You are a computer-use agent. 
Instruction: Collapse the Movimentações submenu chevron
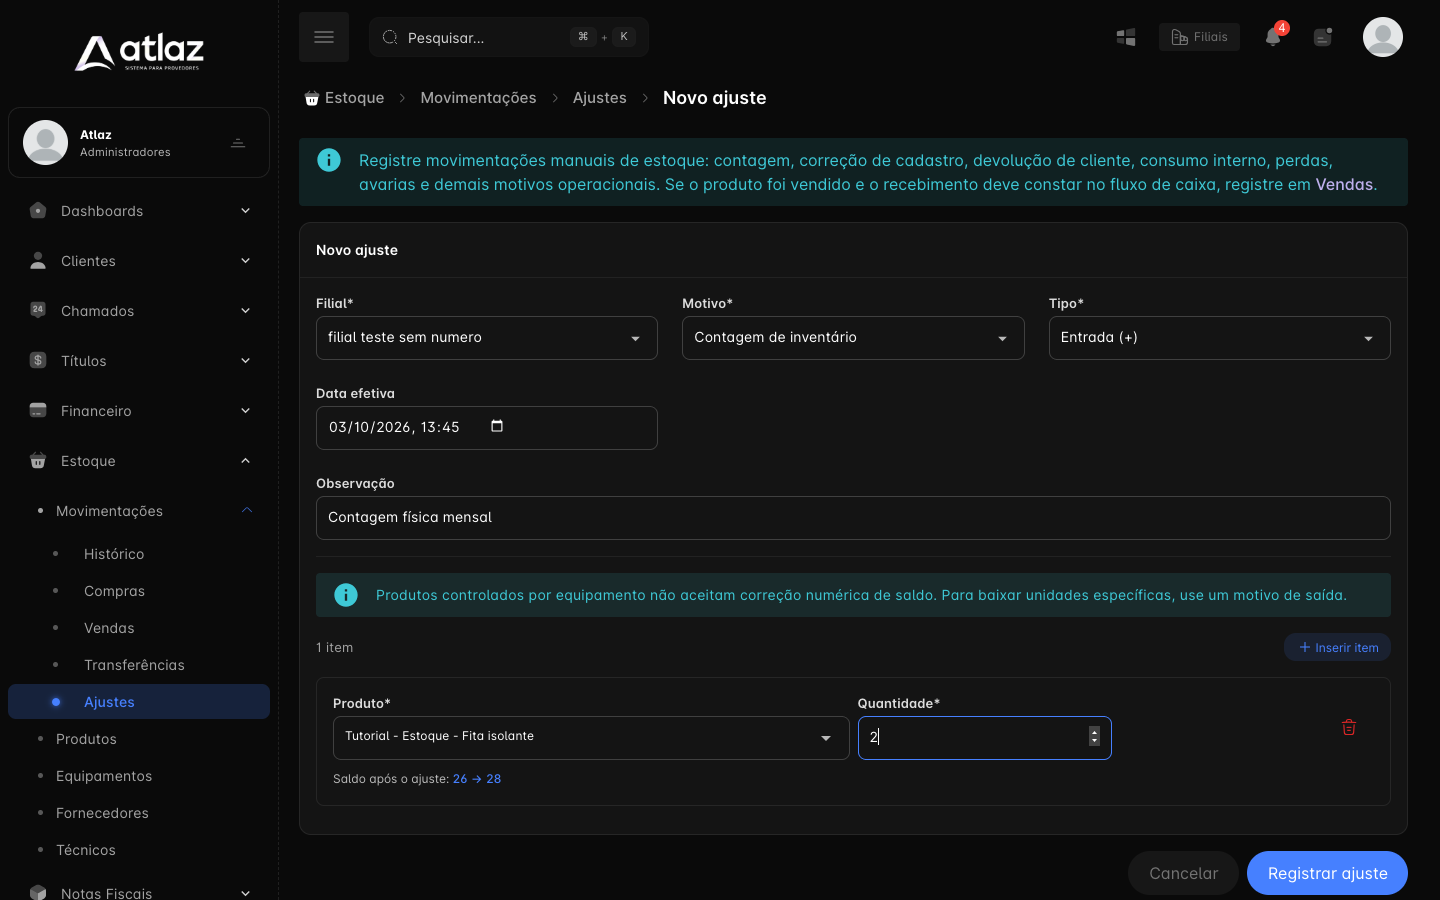pyautogui.click(x=247, y=511)
